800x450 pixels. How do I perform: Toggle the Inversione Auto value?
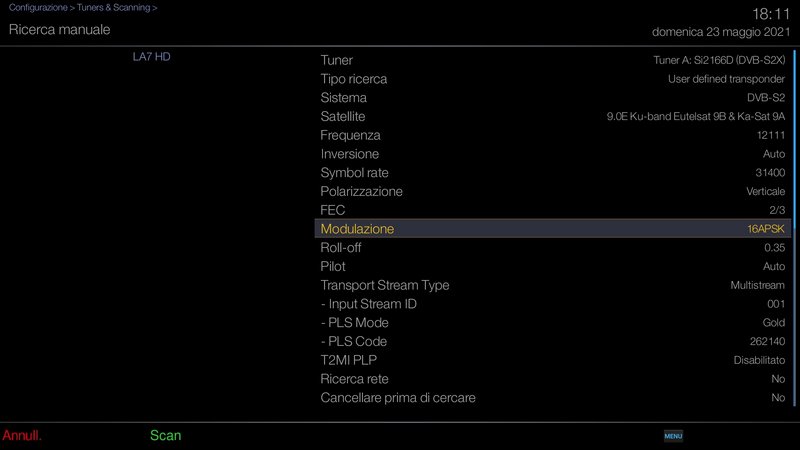(774, 154)
